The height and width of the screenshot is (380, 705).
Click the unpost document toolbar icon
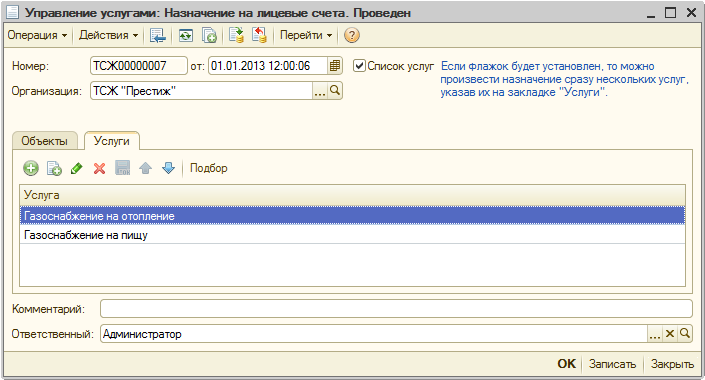pos(259,35)
